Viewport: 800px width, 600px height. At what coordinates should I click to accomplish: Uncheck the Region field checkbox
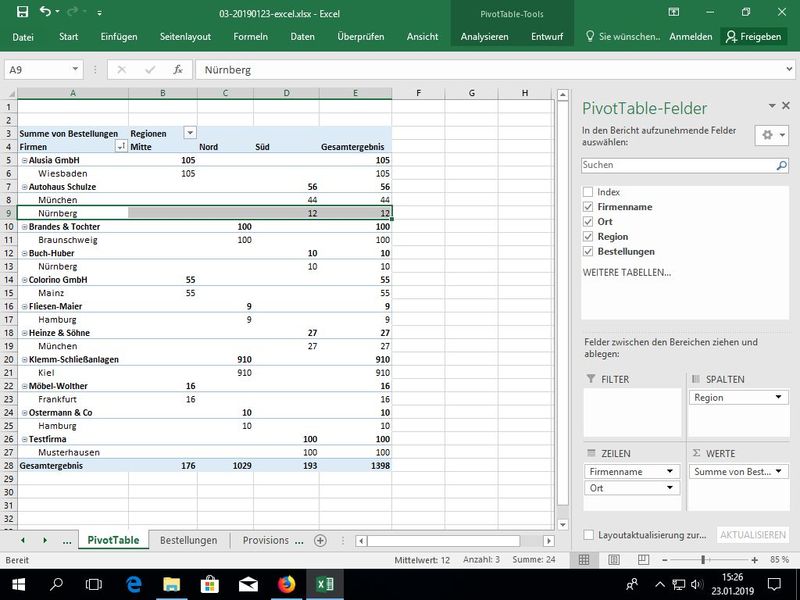click(588, 236)
